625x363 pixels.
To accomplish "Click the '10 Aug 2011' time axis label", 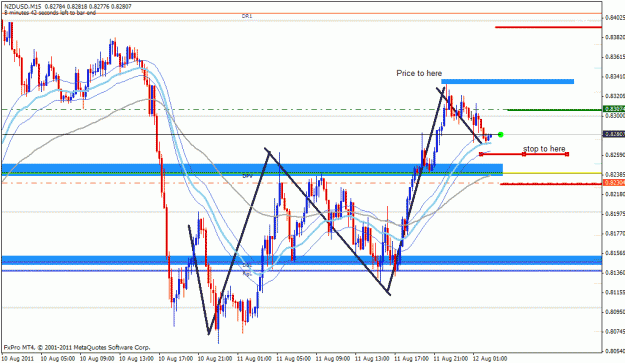I will pyautogui.click(x=18, y=359).
